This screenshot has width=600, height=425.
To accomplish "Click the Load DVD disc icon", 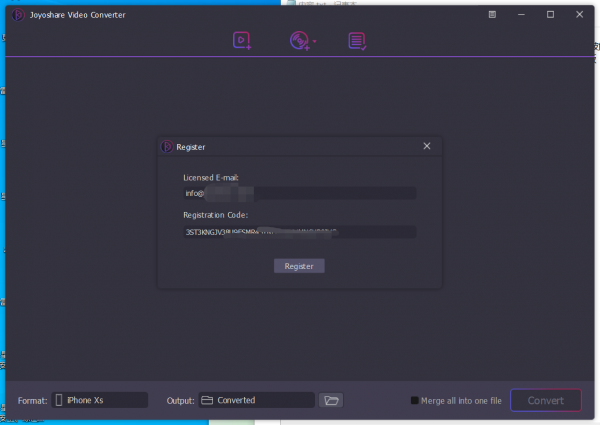I will tap(299, 41).
